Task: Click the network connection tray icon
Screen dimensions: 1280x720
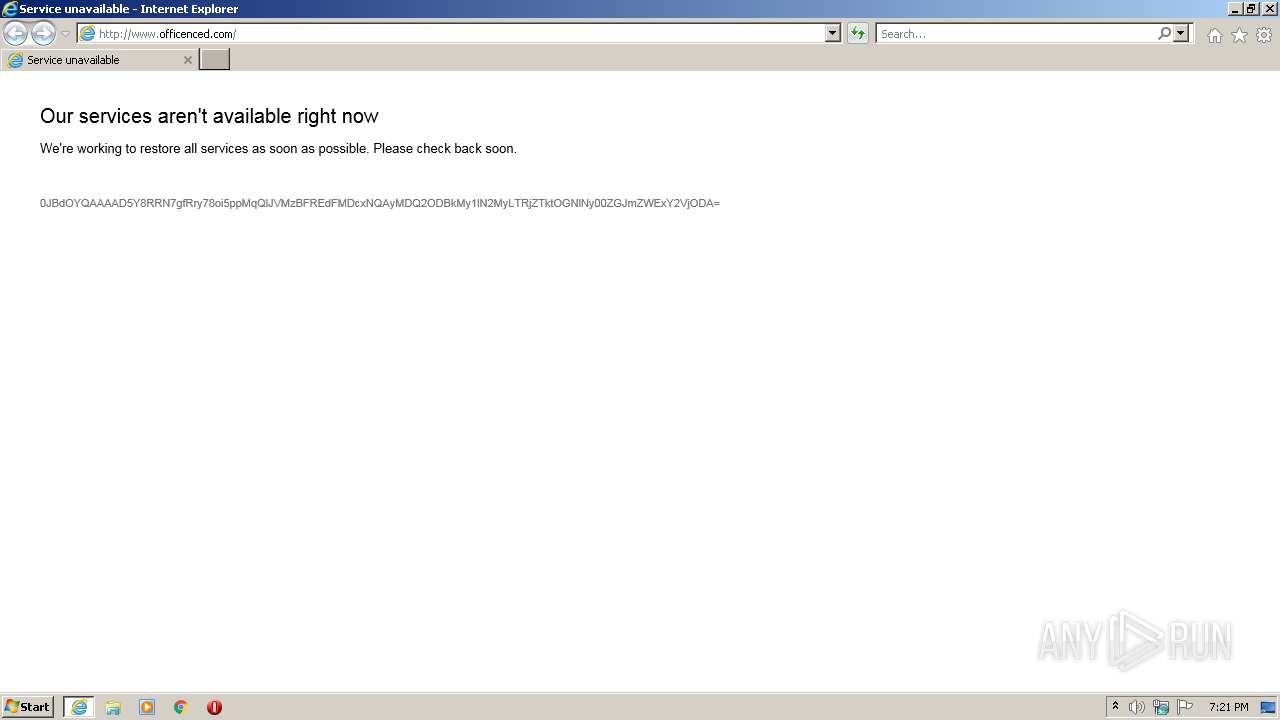Action: tap(1161, 707)
